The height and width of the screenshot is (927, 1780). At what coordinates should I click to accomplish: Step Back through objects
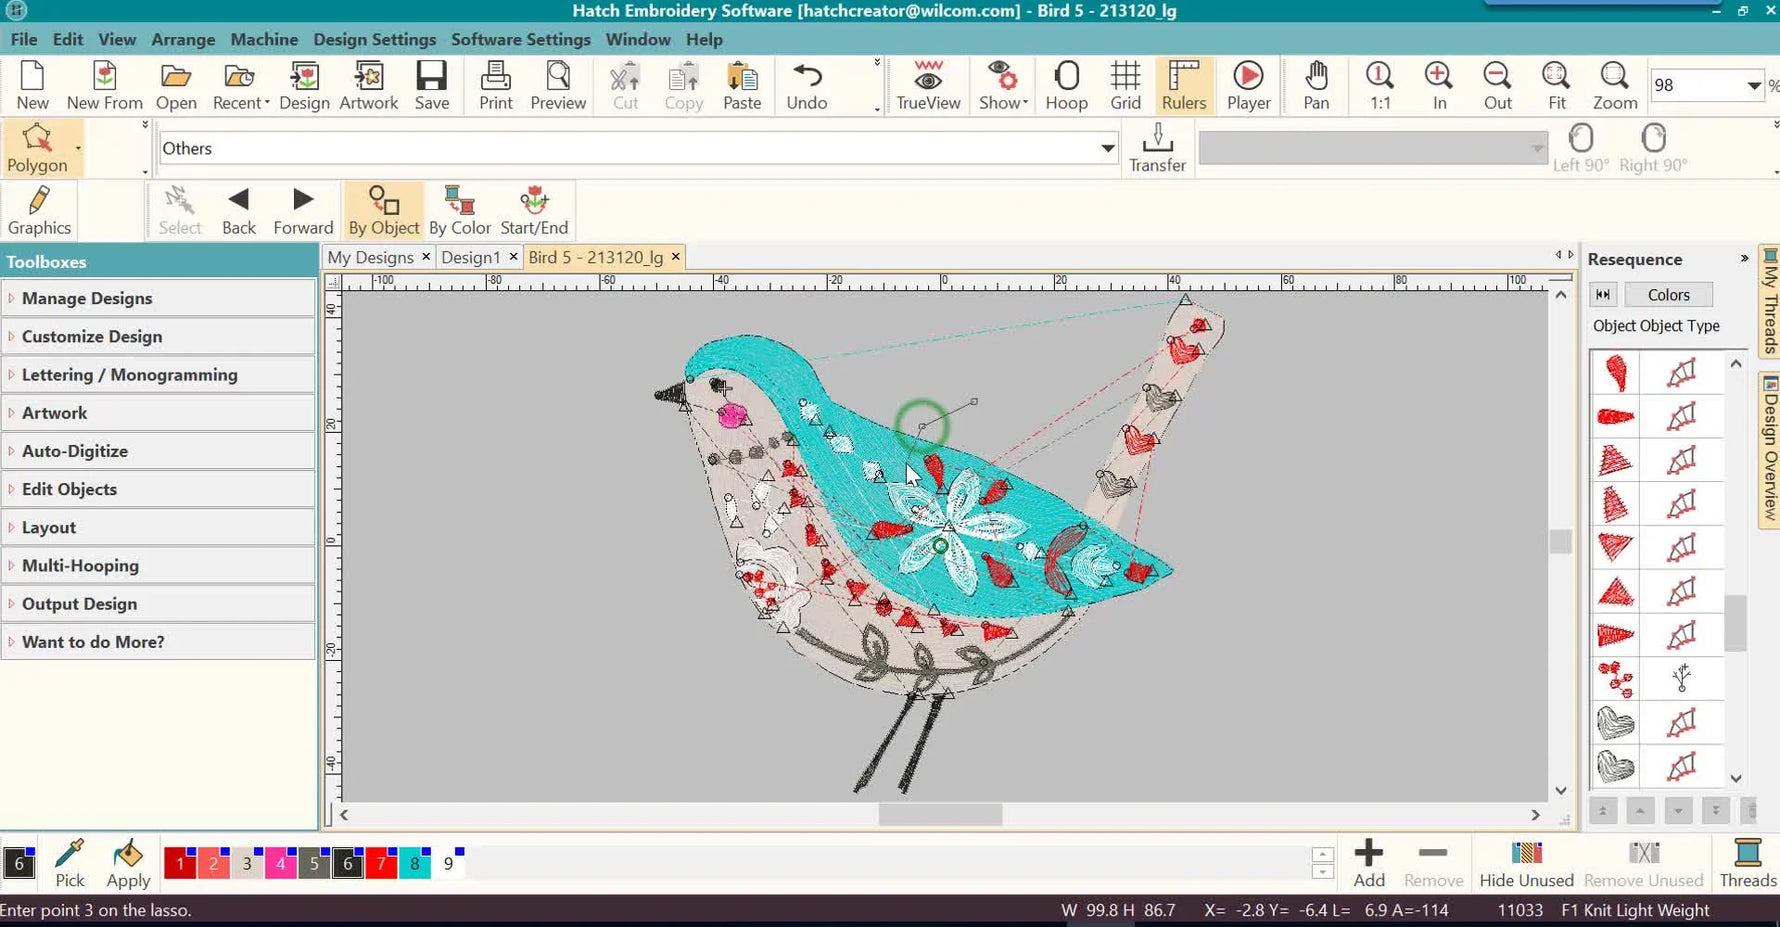click(x=239, y=210)
